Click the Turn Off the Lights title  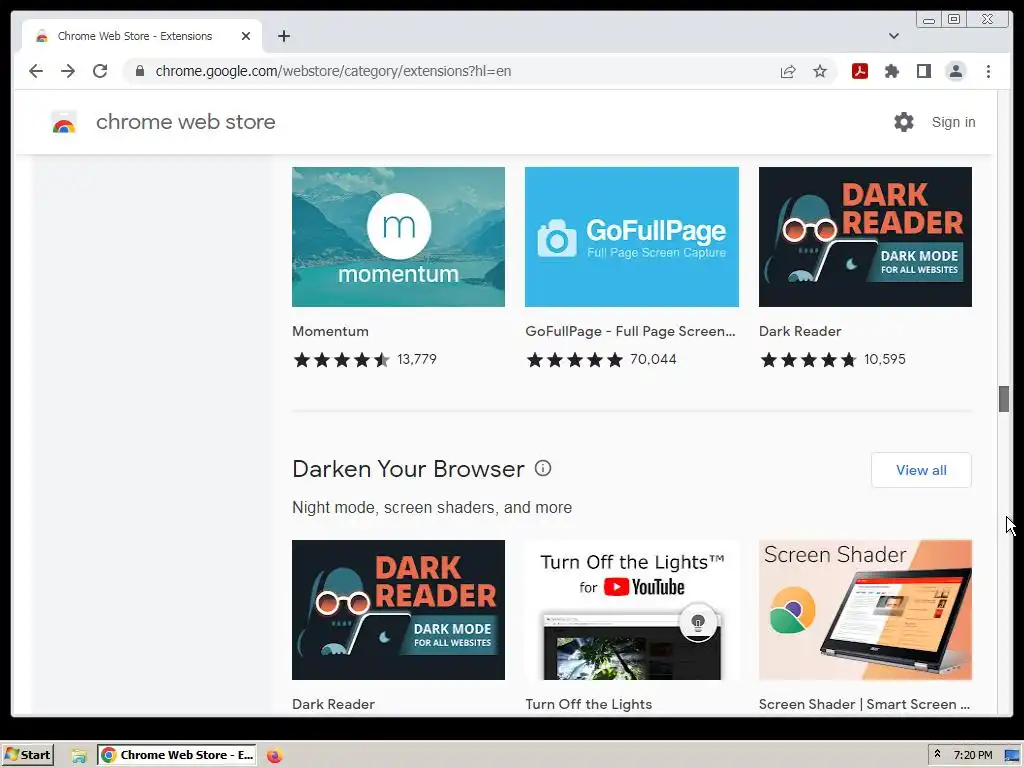click(x=588, y=704)
